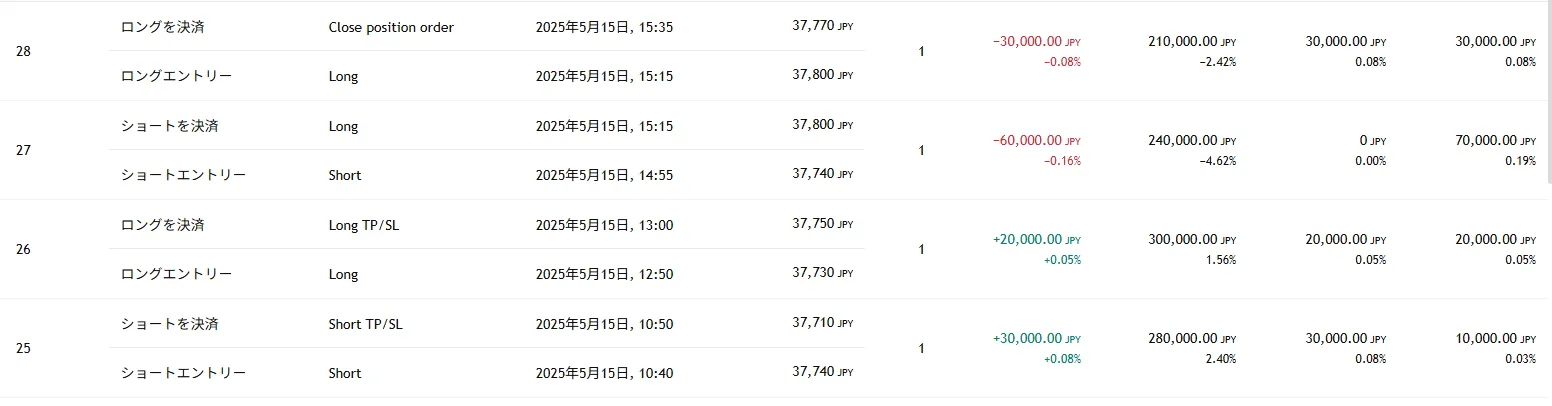1552x406 pixels.
Task: Click the −60,000.00 JPY loss value
Action: click(1037, 142)
